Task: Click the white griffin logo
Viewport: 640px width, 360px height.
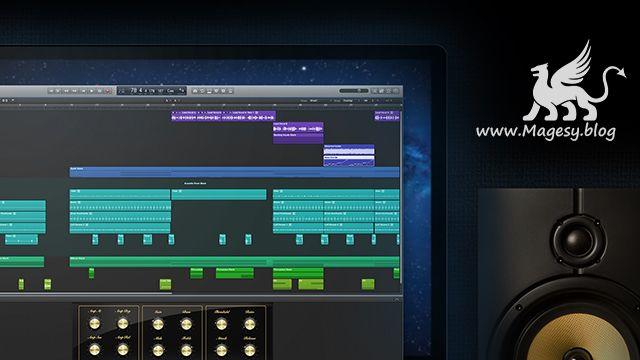Action: point(573,81)
